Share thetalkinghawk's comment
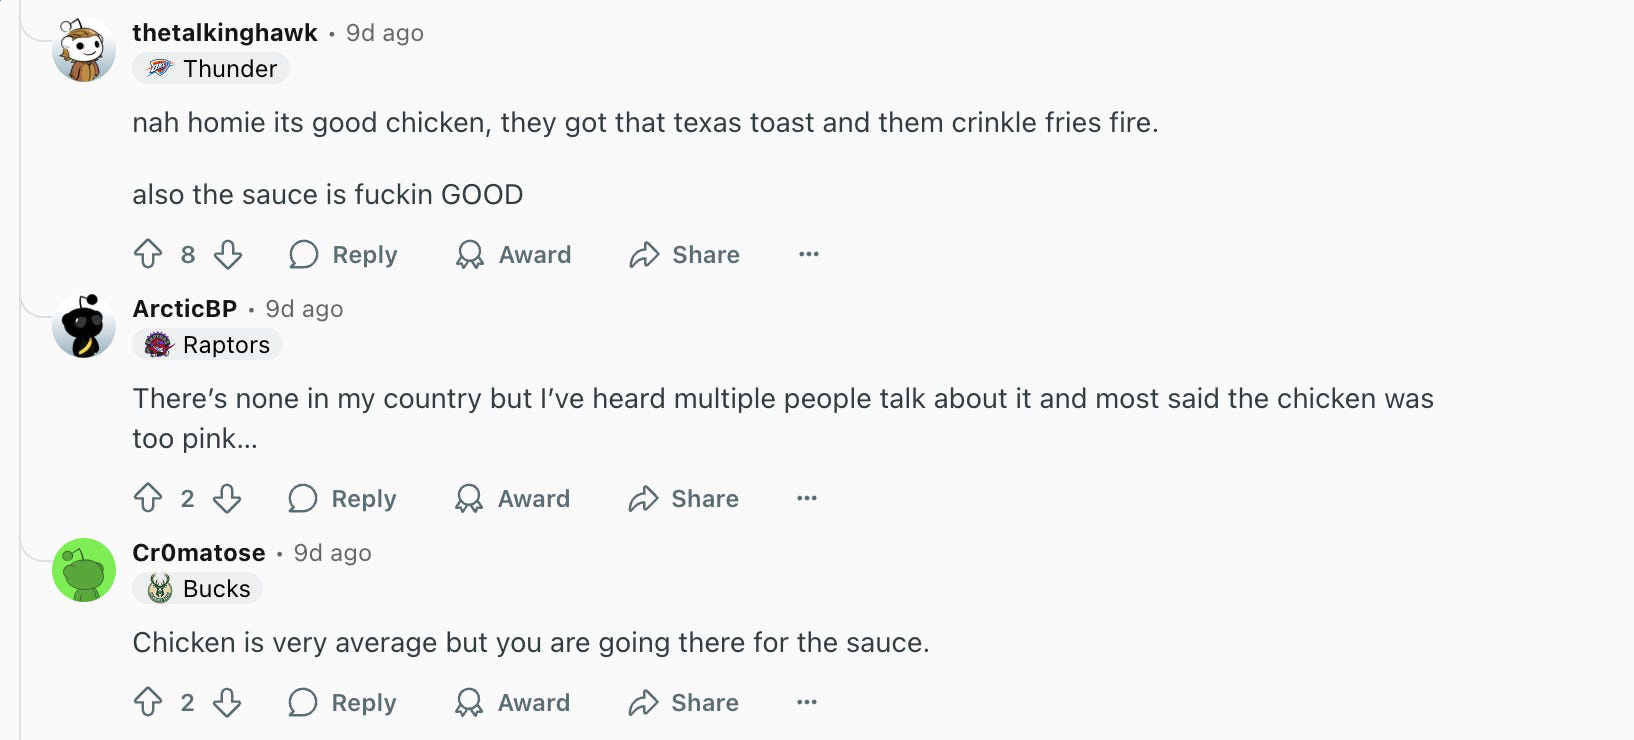The width and height of the screenshot is (1634, 740). tap(684, 254)
